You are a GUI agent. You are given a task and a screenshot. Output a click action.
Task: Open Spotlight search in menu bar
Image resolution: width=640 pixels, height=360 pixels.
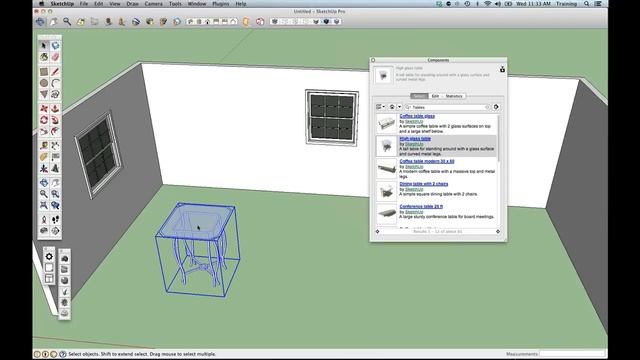click(x=587, y=4)
